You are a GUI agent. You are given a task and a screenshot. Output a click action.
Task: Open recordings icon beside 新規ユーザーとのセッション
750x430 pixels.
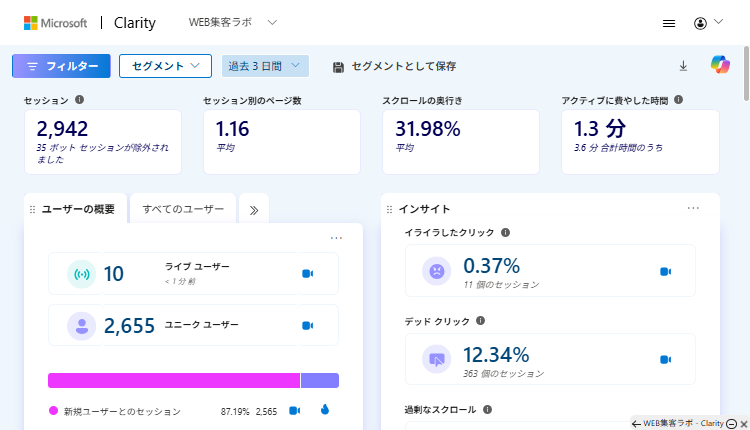point(295,410)
